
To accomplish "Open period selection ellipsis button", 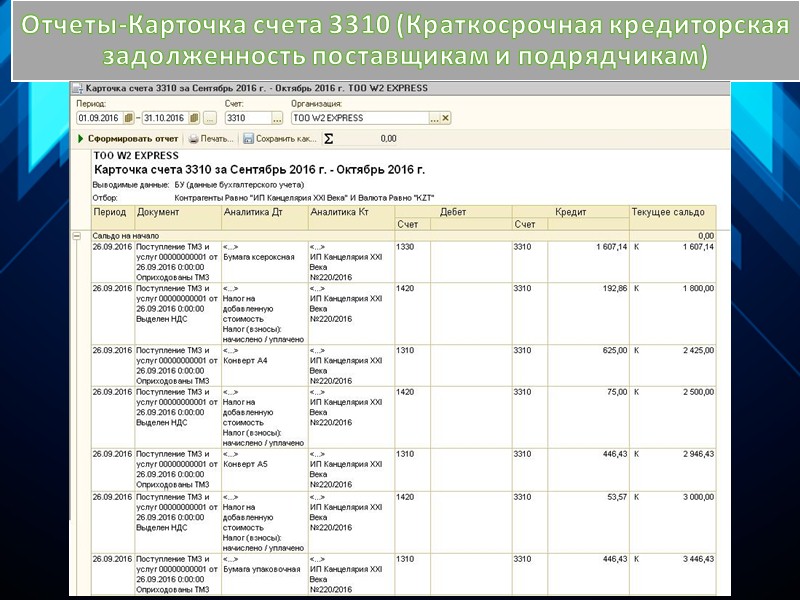I will click(x=210, y=118).
